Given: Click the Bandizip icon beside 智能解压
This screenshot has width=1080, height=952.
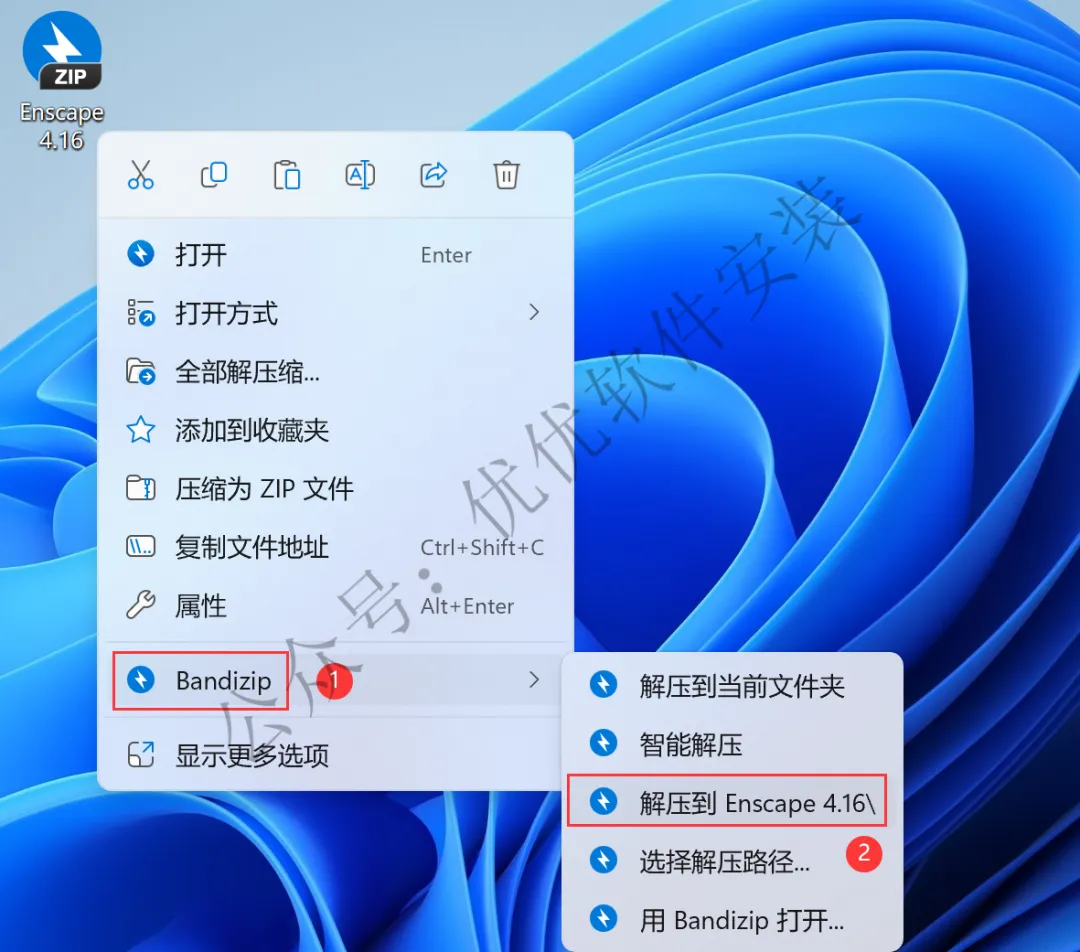Looking at the screenshot, I should (603, 743).
